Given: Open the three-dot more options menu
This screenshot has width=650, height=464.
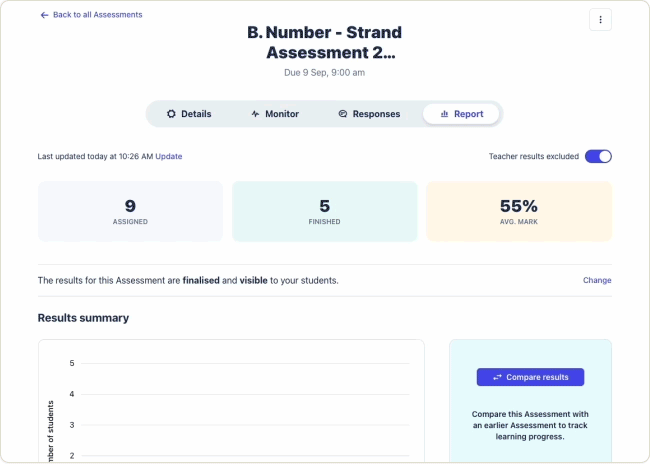Looking at the screenshot, I should click(x=600, y=19).
